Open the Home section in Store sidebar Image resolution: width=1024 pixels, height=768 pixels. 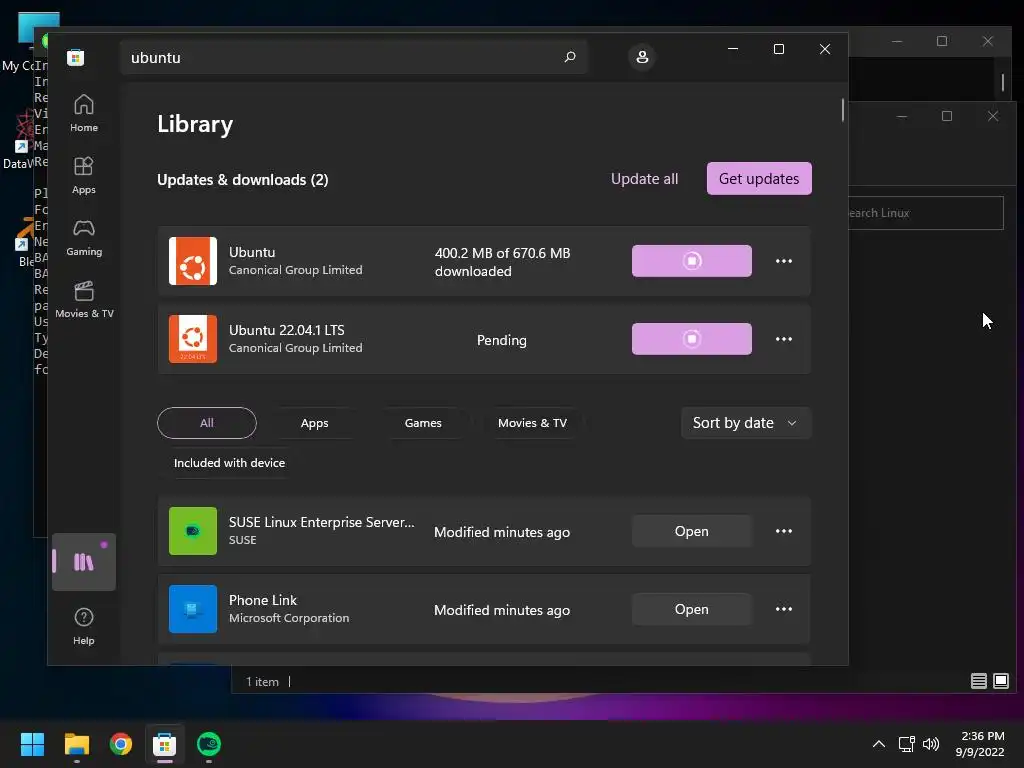84,113
